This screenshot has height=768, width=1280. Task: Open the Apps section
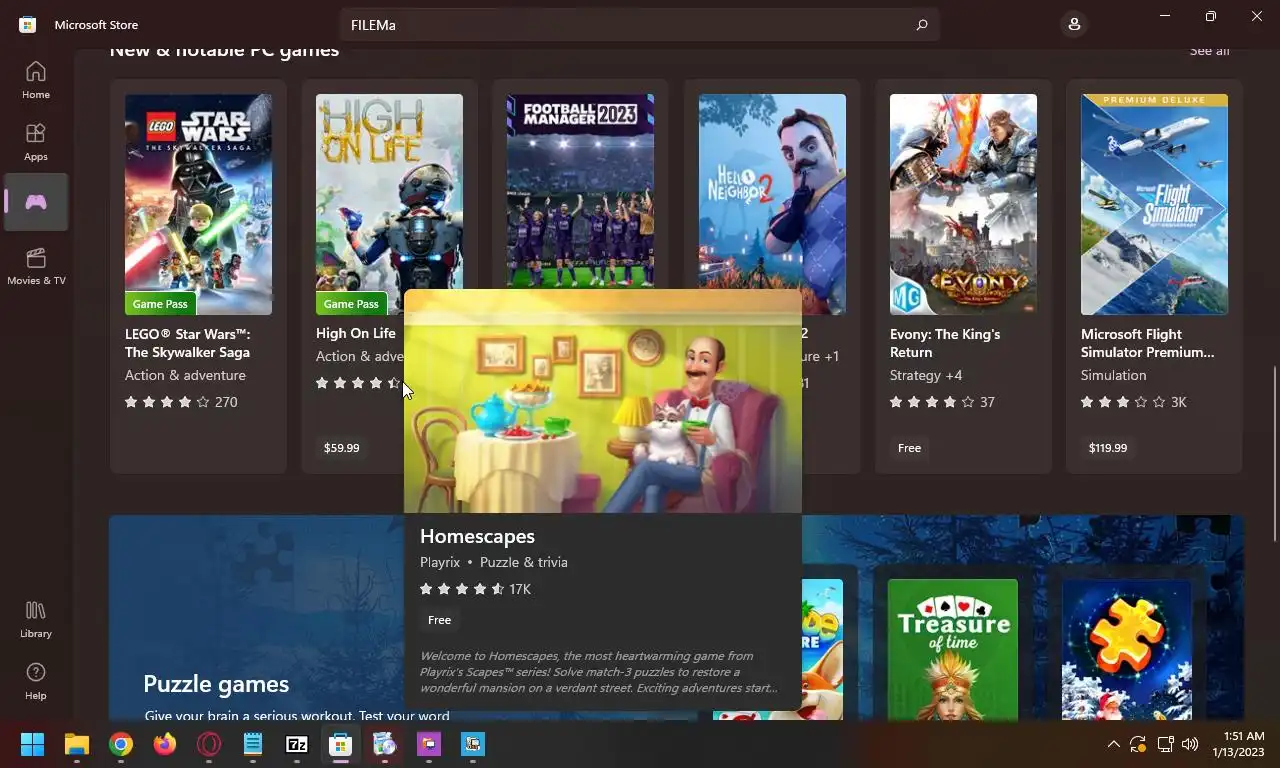36,142
